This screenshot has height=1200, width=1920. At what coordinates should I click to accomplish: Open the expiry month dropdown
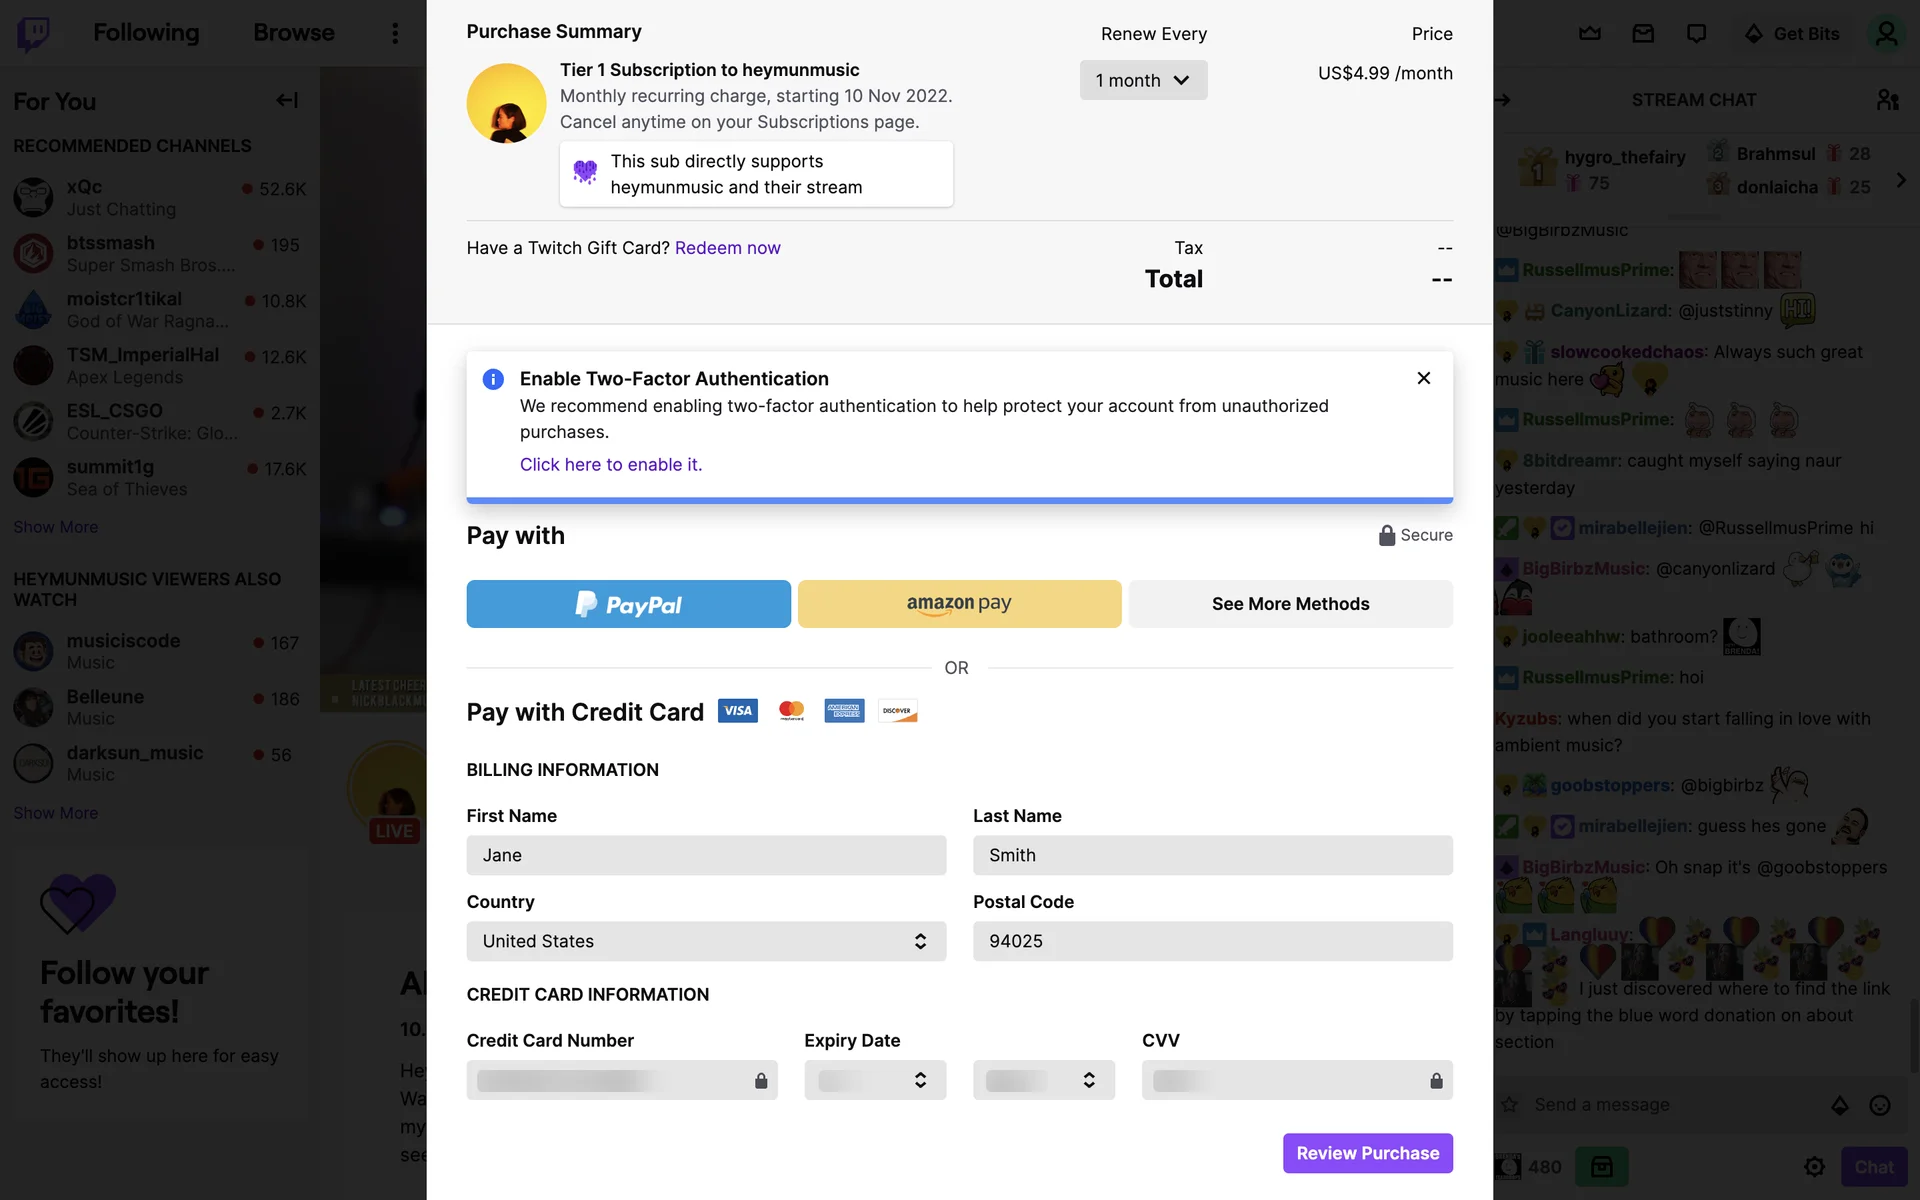(875, 1080)
